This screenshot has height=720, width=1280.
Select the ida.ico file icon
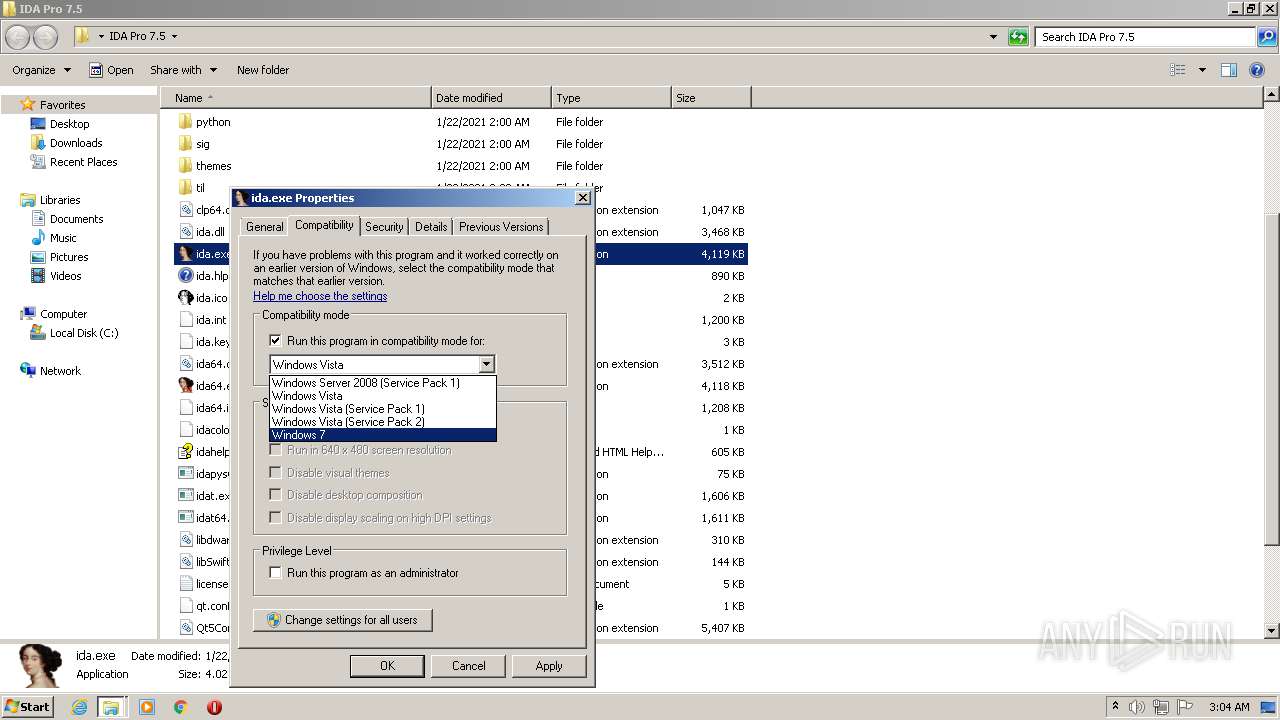pyautogui.click(x=185, y=298)
